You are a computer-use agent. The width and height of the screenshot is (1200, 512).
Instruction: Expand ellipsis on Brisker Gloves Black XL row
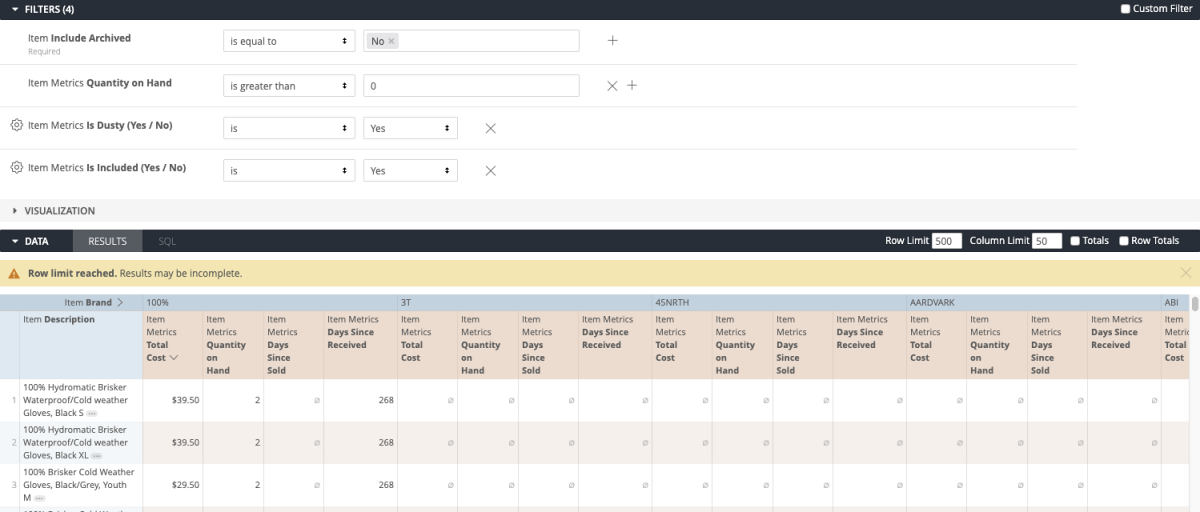[x=97, y=456]
